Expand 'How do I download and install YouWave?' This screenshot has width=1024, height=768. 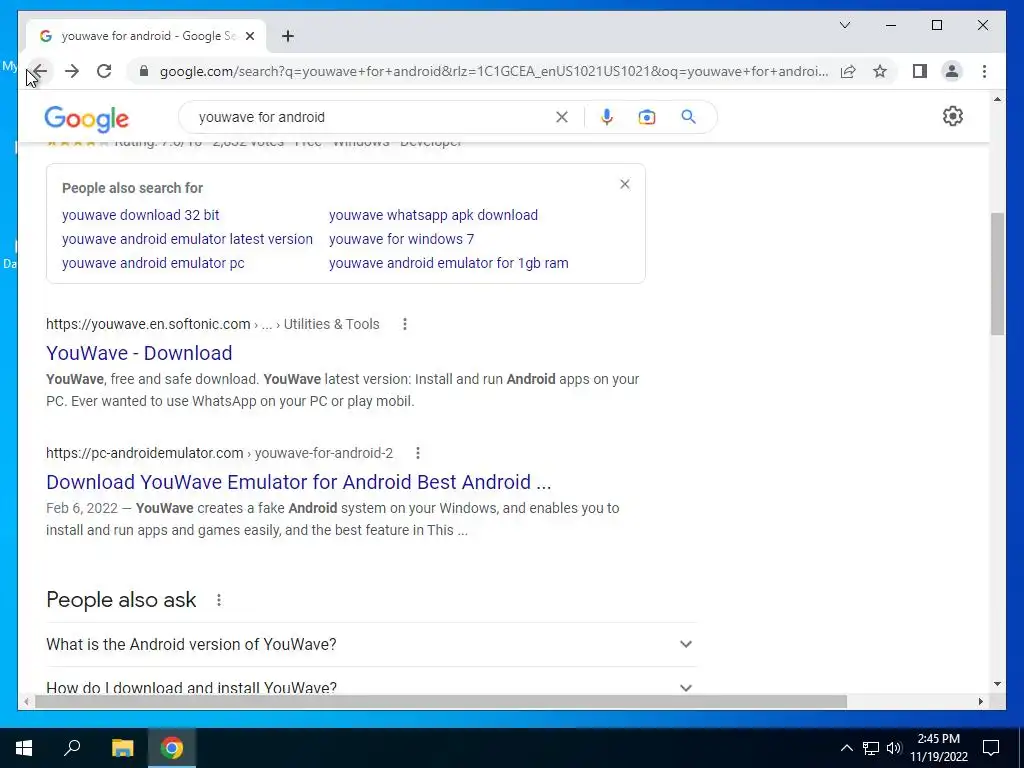371,686
